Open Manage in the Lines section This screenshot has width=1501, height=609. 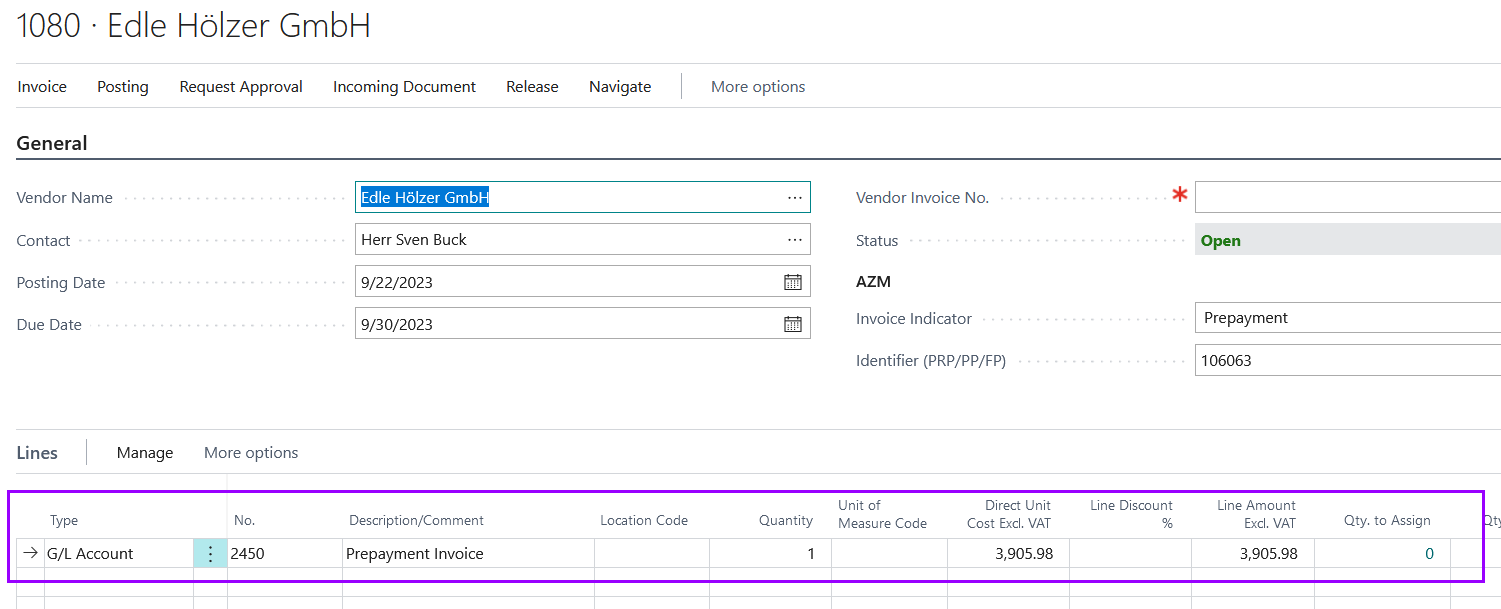click(x=145, y=453)
